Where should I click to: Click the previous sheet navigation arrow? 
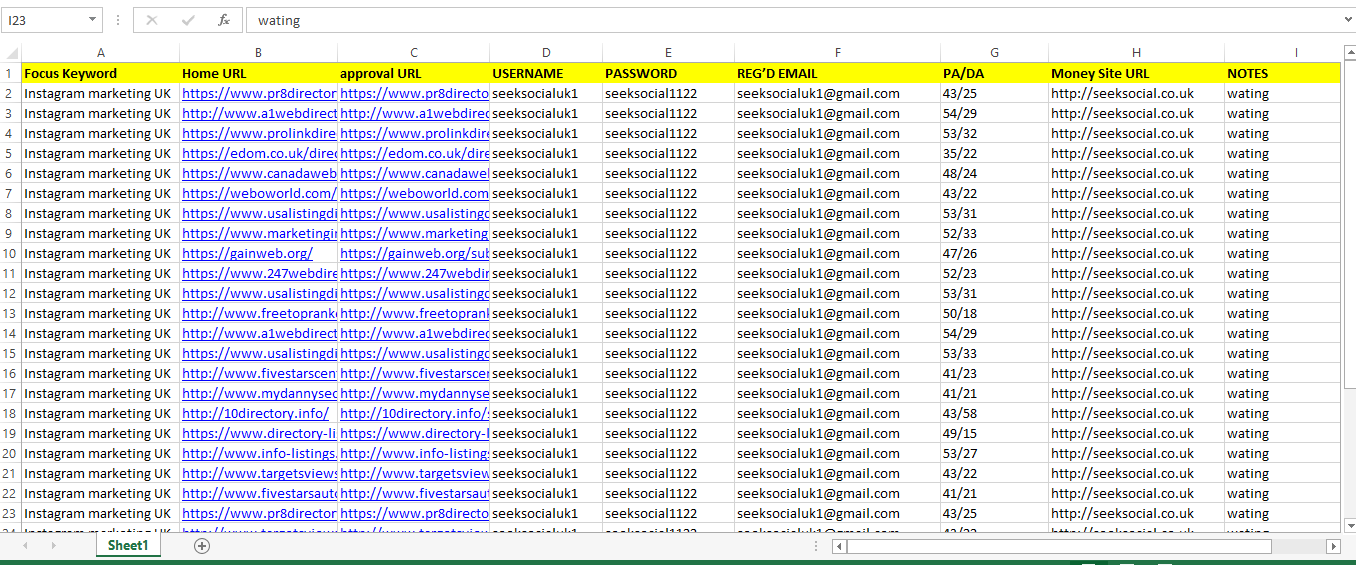(25, 545)
